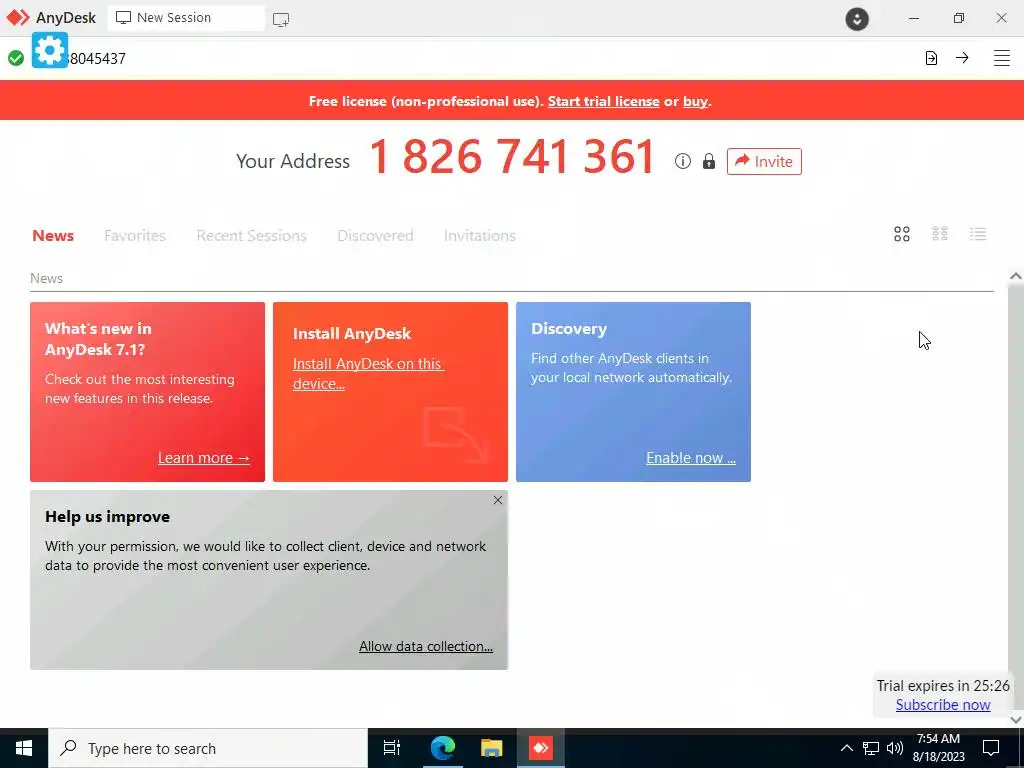
Task: Switch to Discovered tab
Action: pos(375,236)
